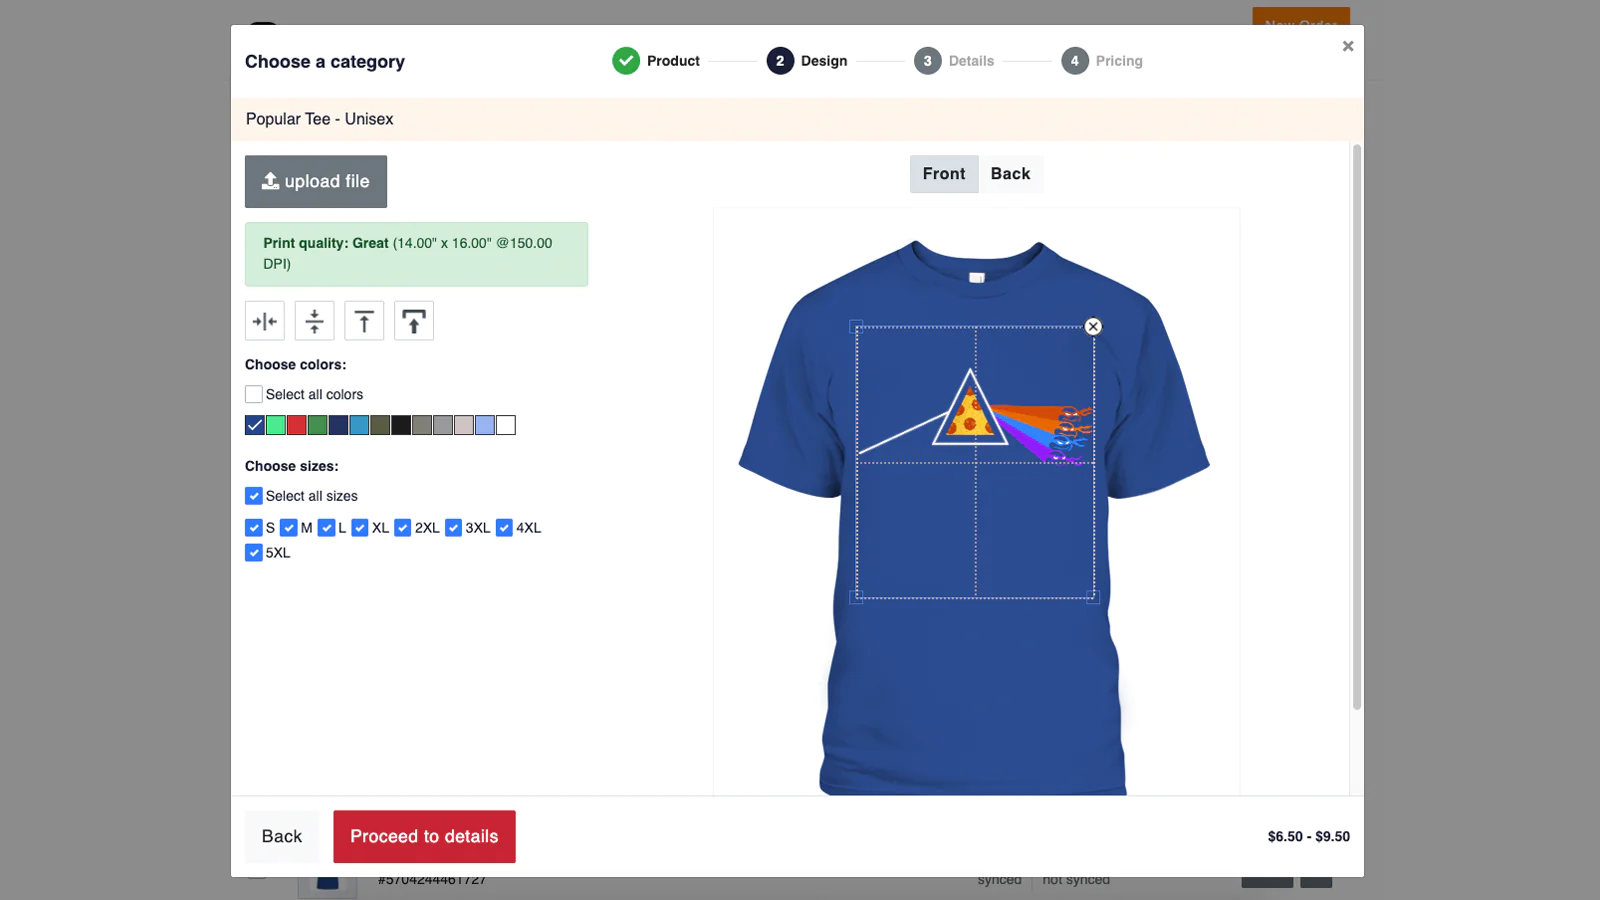
Task: Close the dialog with the X icon
Action: [x=1348, y=46]
